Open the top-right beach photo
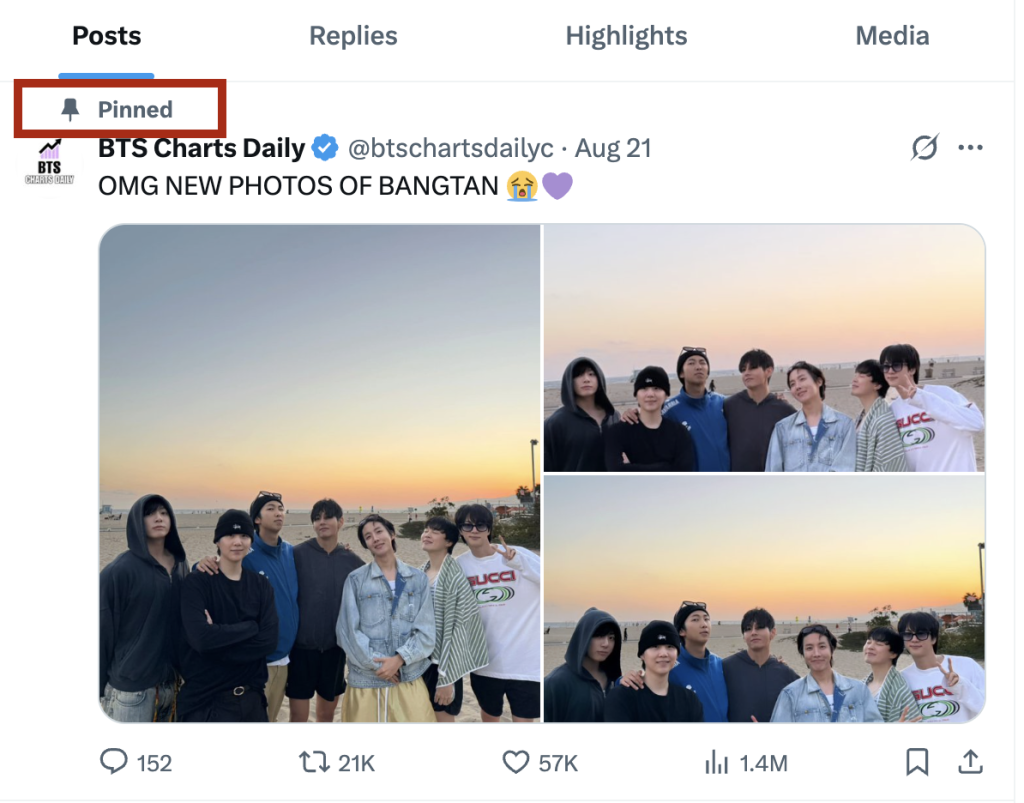 click(764, 347)
